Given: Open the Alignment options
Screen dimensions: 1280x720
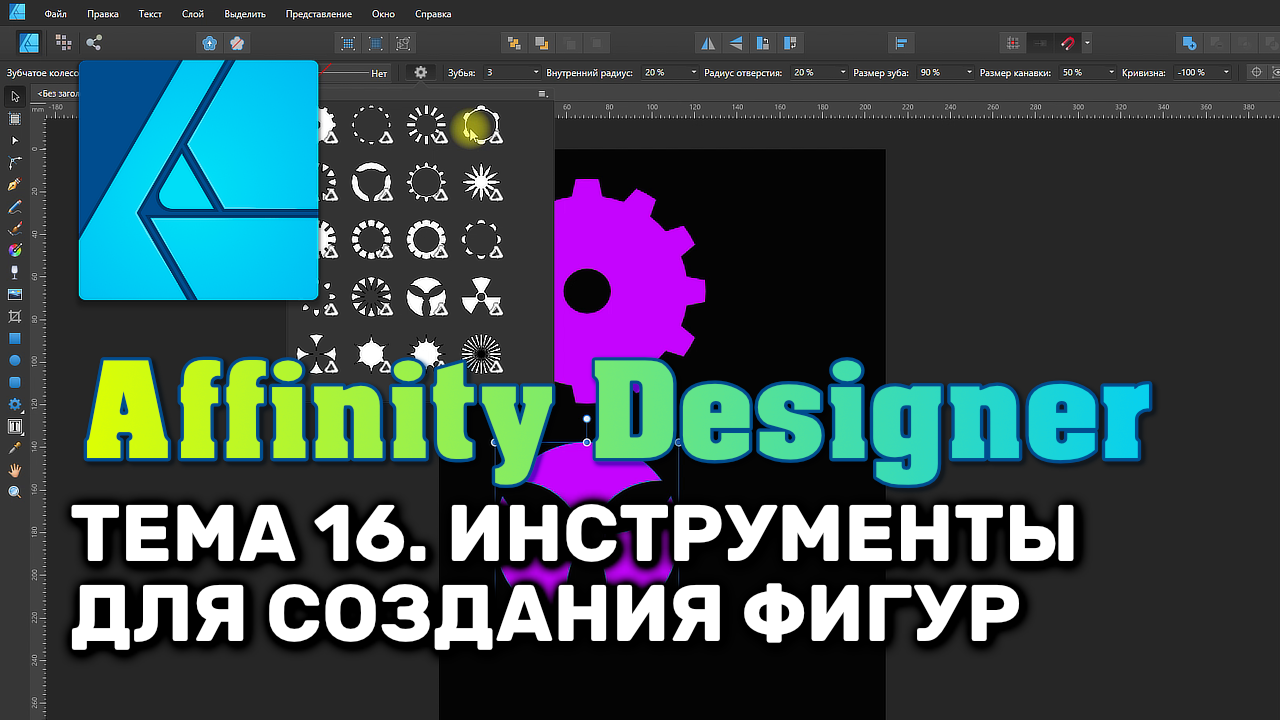Looking at the screenshot, I should pos(900,43).
